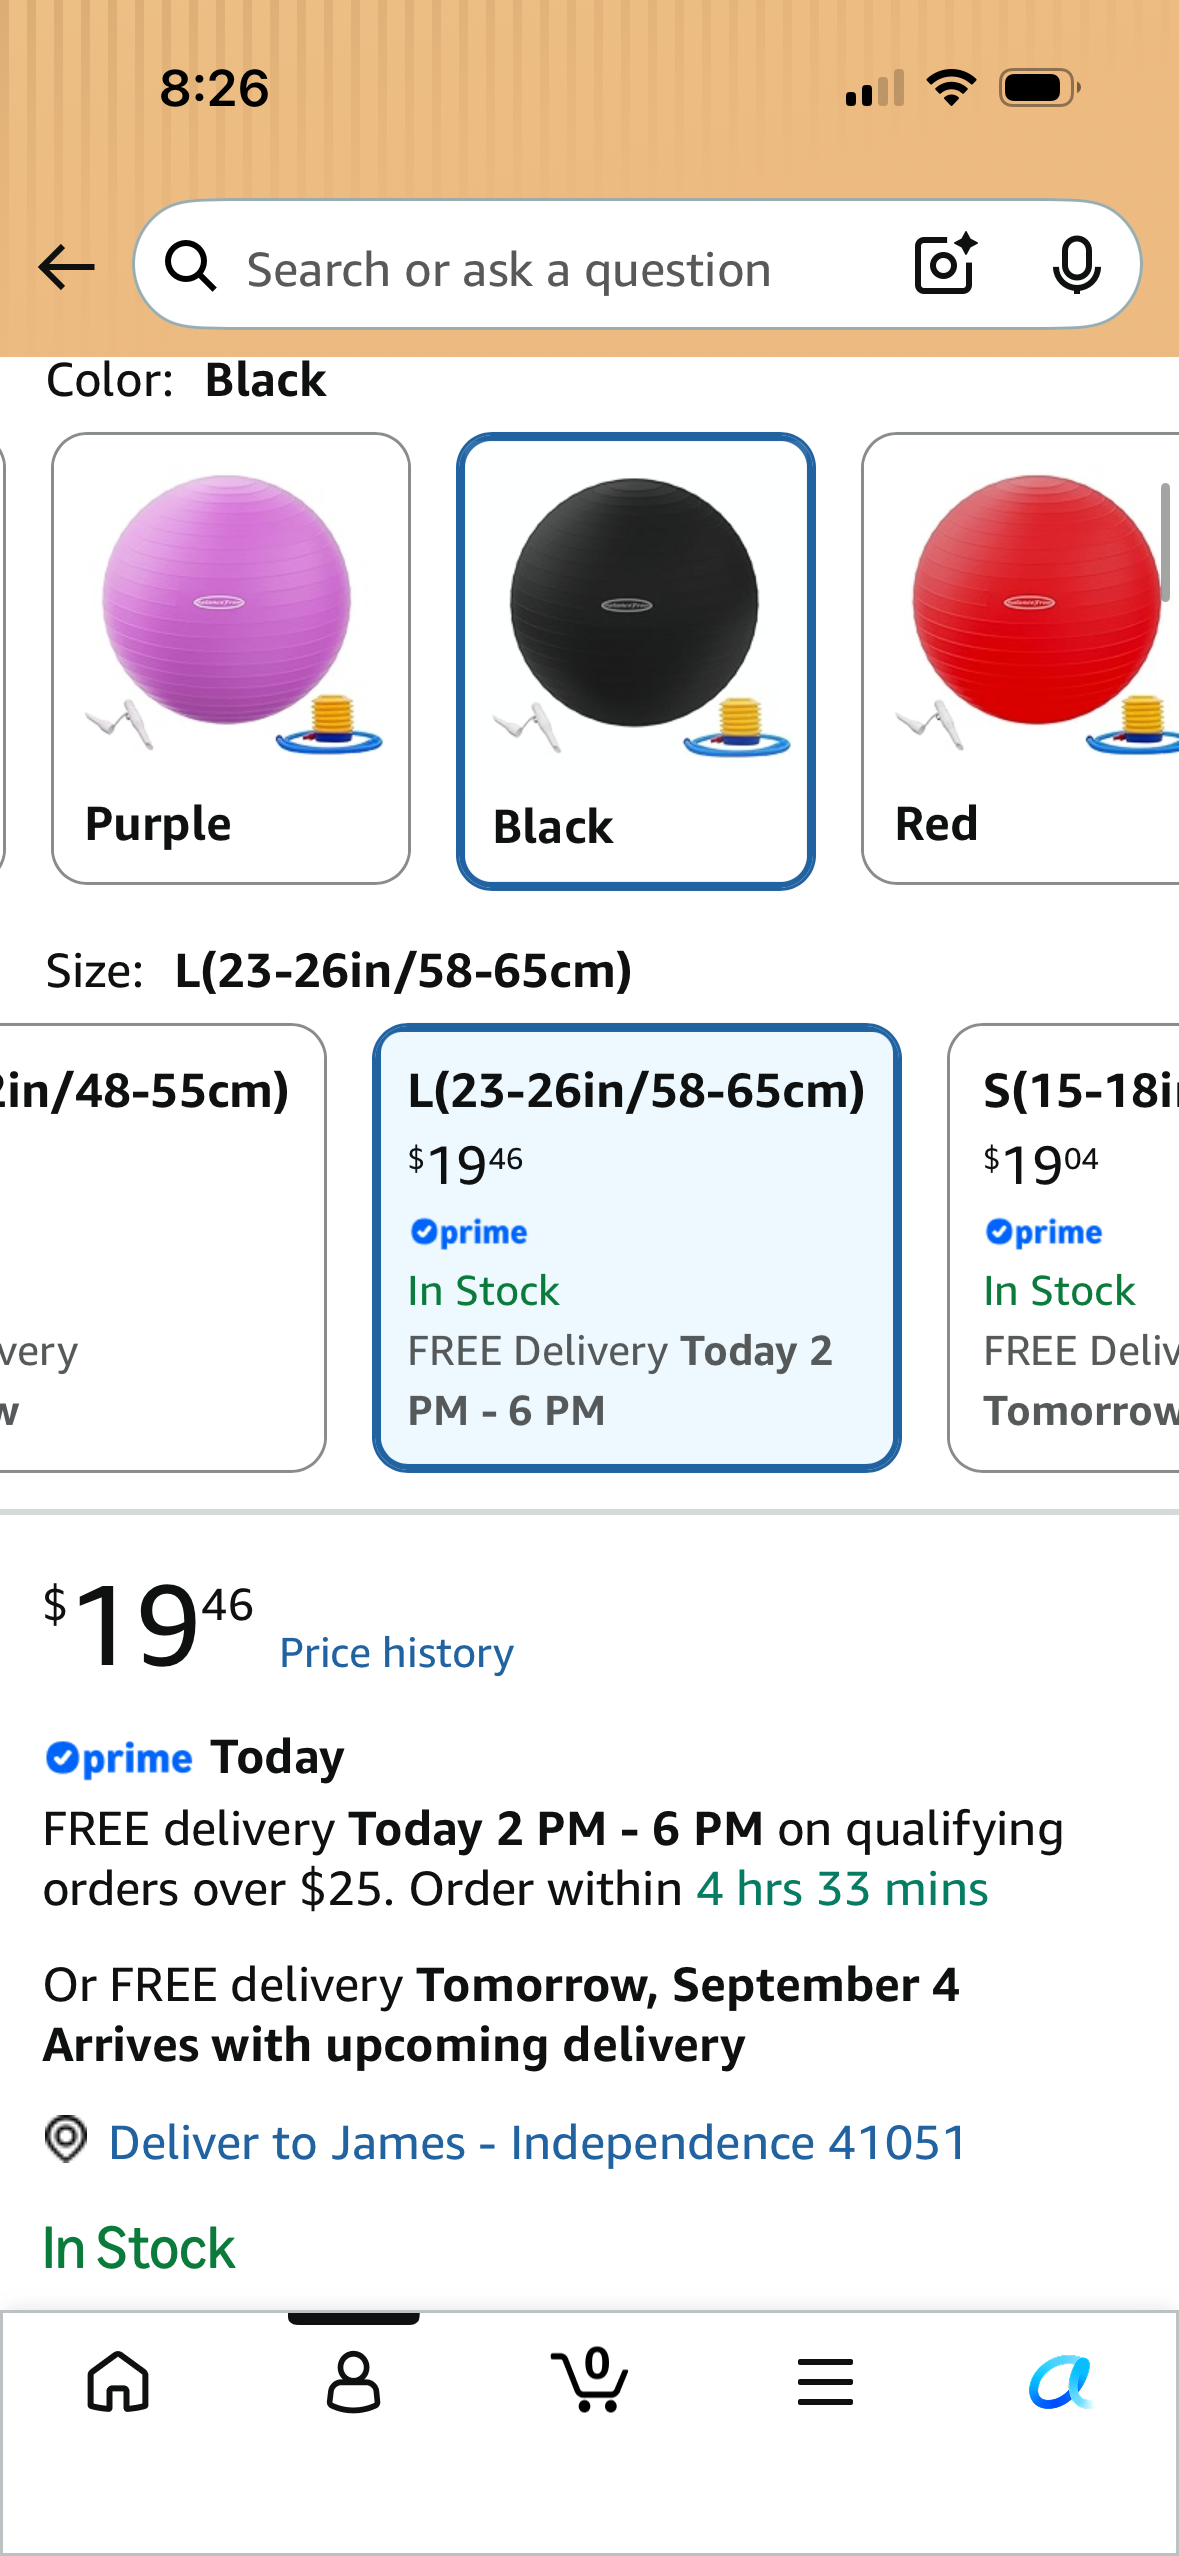Tap the delivery location pin icon
This screenshot has width=1179, height=2556.
click(x=66, y=2140)
